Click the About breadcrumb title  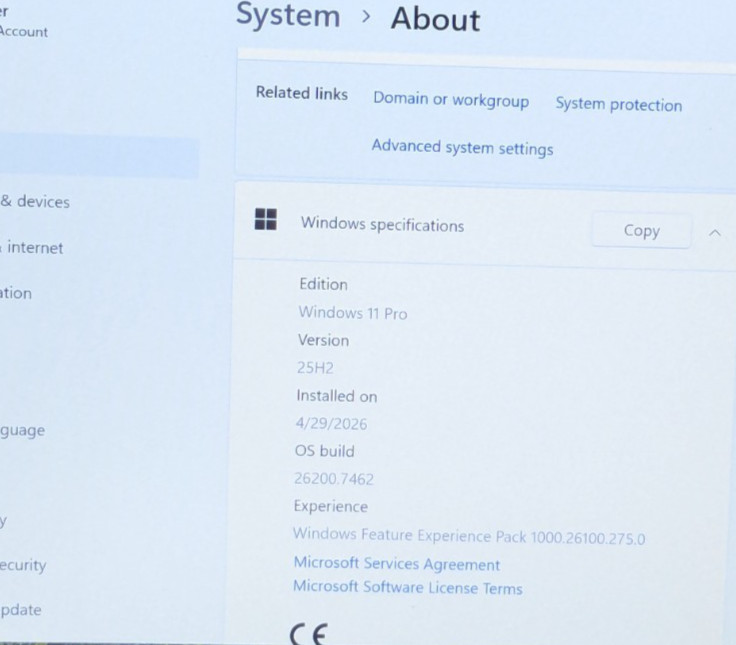[435, 20]
